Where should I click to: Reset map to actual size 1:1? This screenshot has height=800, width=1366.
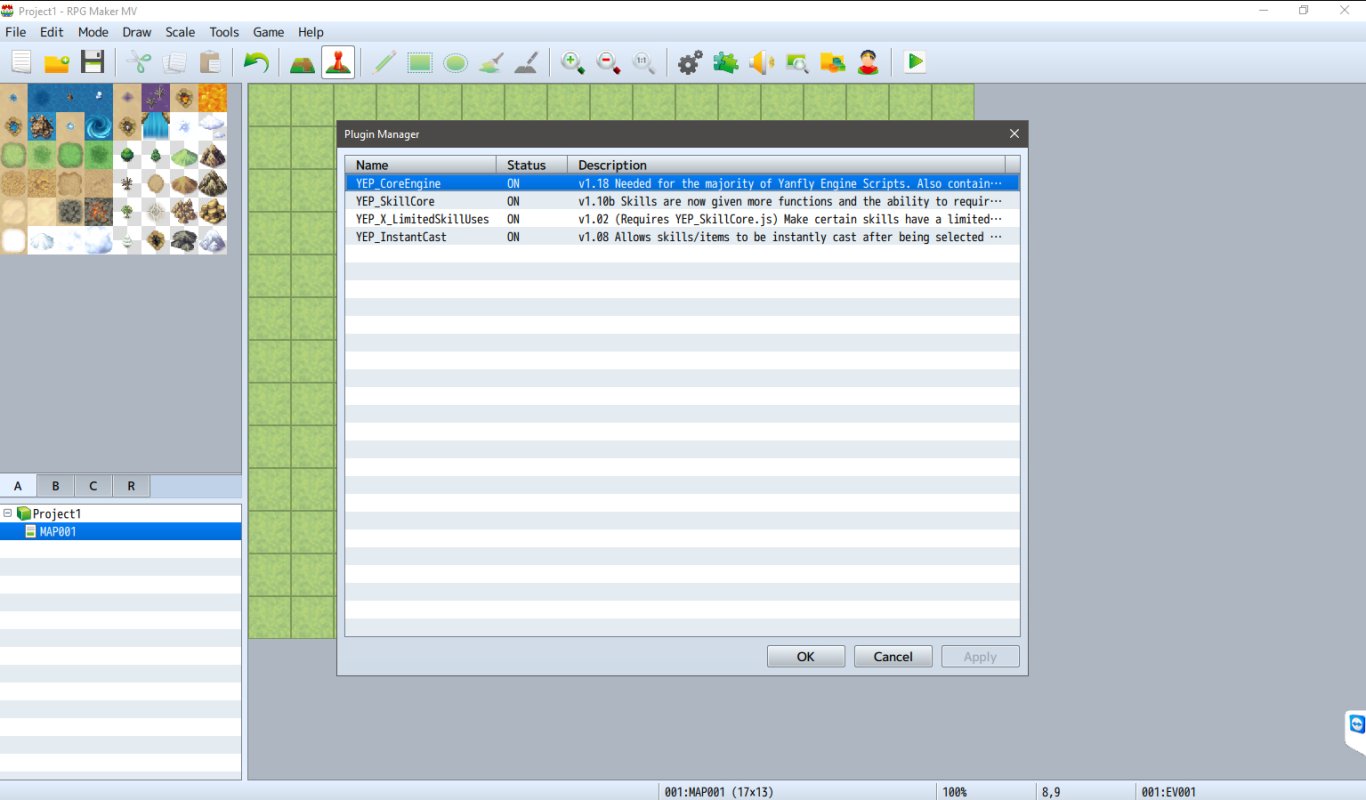[x=644, y=62]
